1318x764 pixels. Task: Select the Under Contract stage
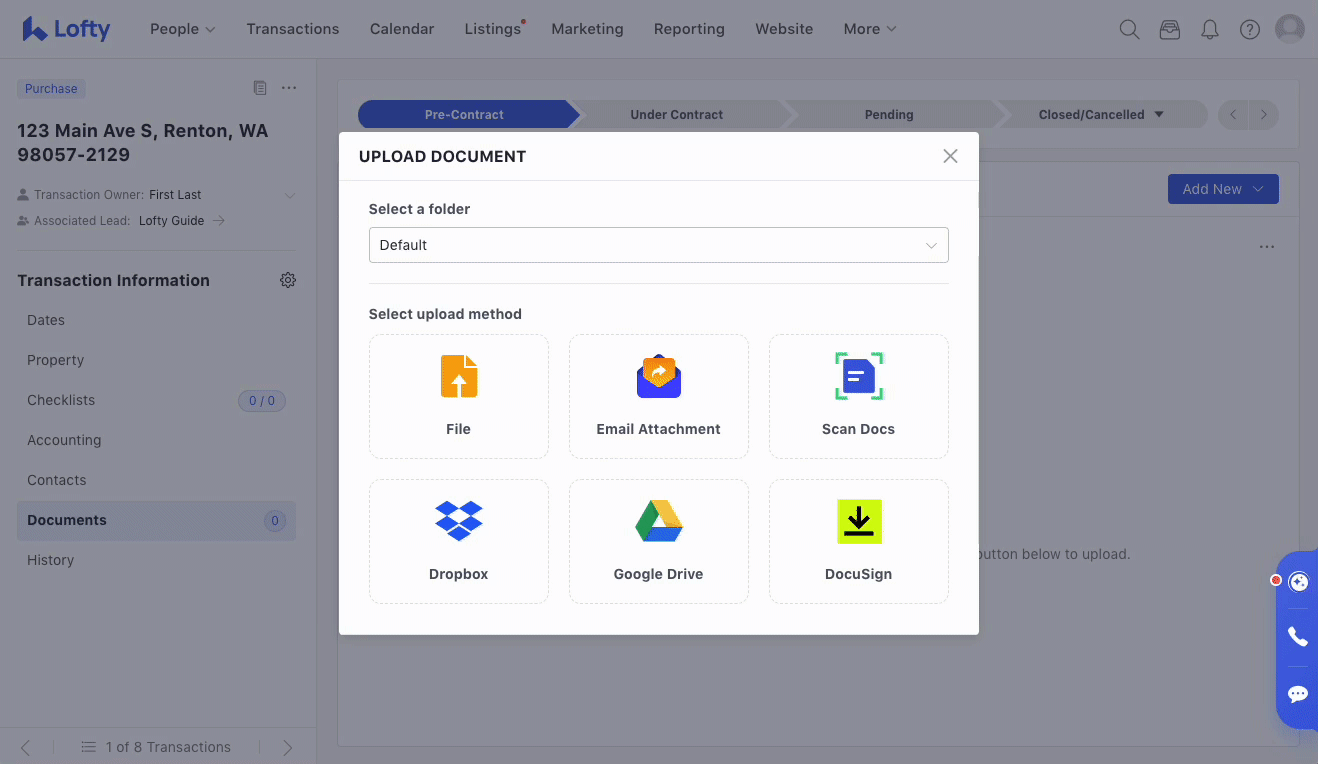pos(677,114)
